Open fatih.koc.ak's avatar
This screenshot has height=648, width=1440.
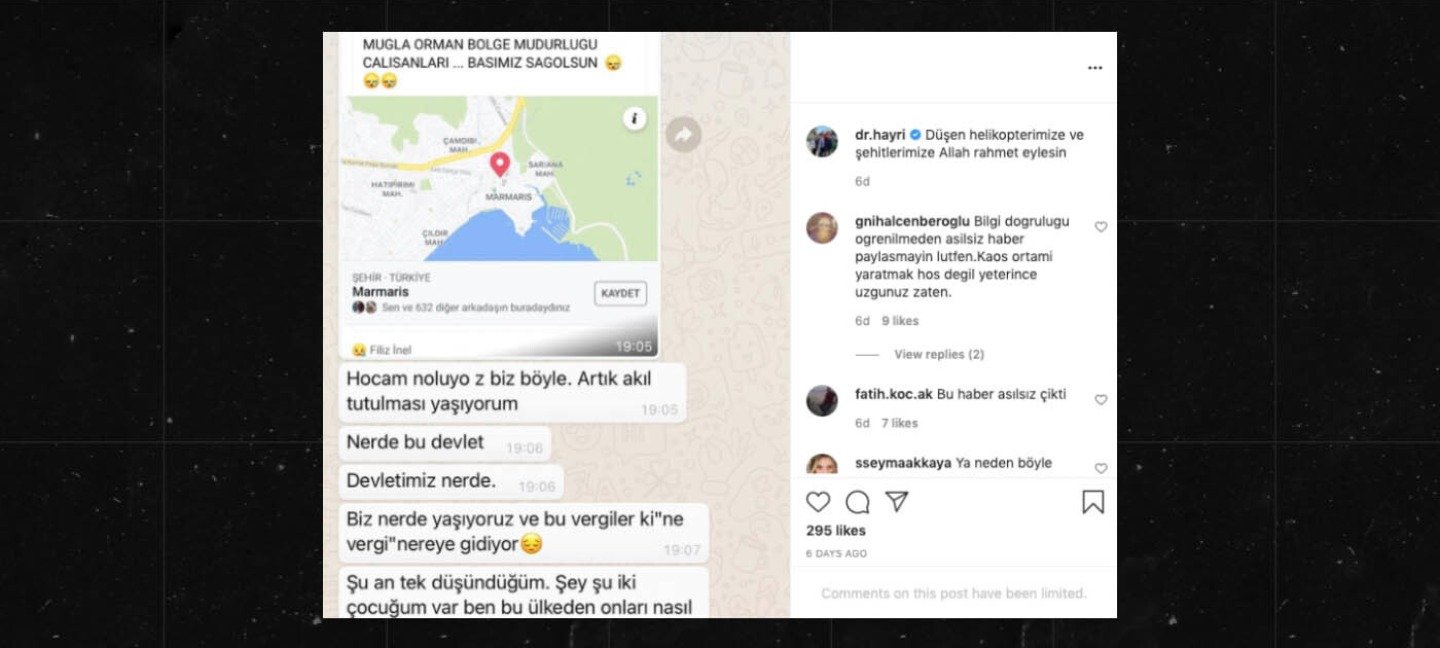point(822,401)
